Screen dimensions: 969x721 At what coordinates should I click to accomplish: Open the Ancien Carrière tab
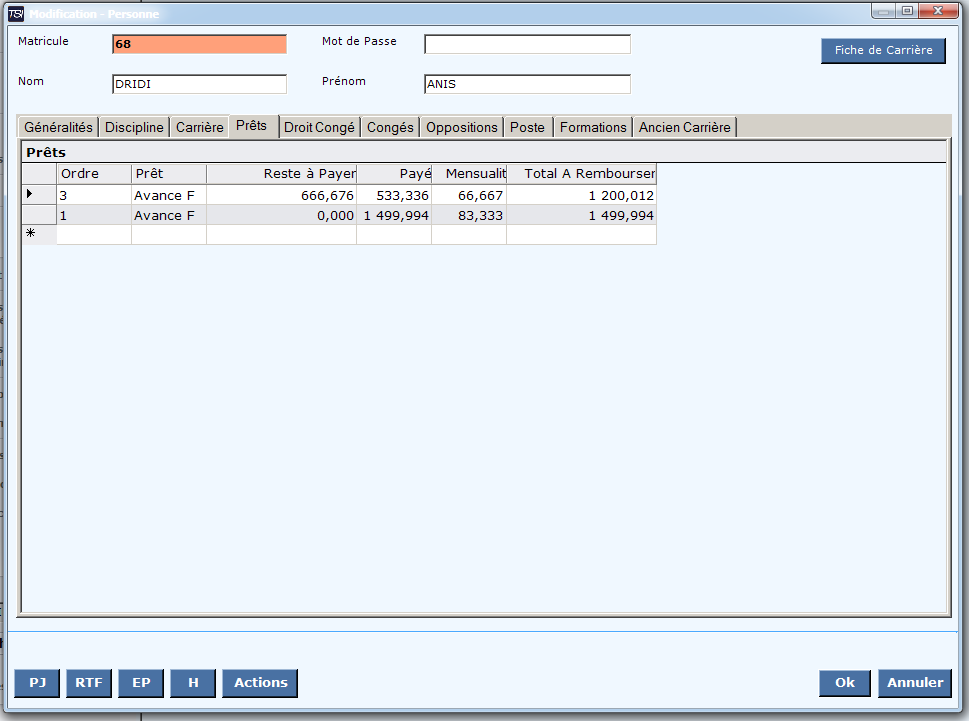[x=685, y=127]
